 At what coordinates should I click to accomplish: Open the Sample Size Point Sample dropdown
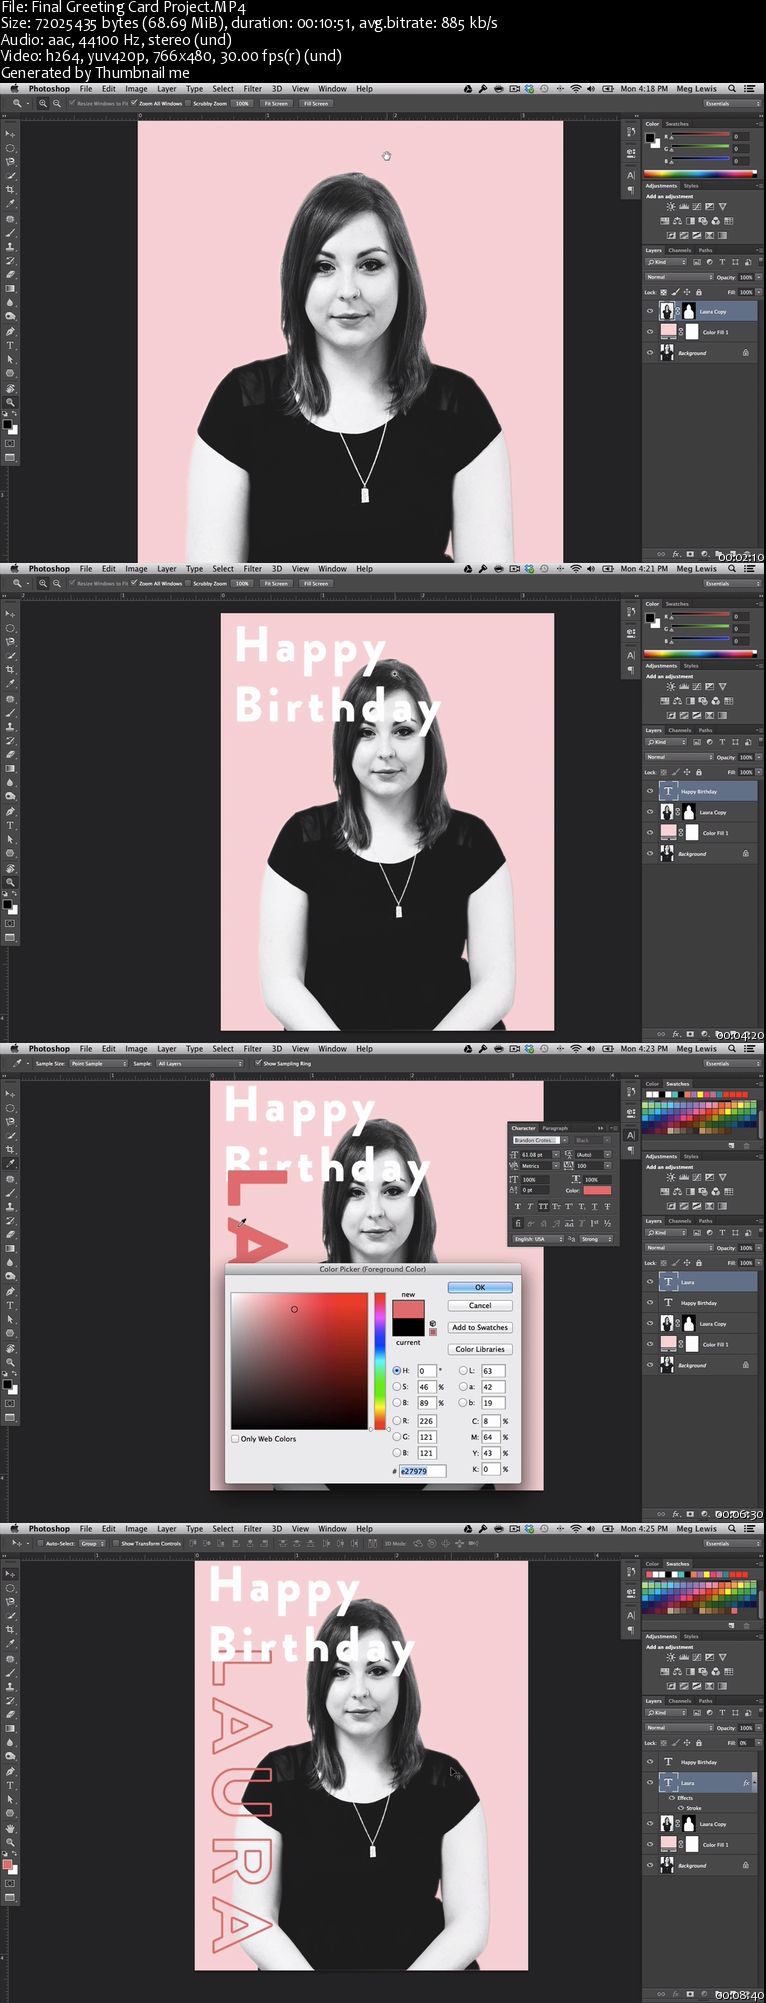99,1064
